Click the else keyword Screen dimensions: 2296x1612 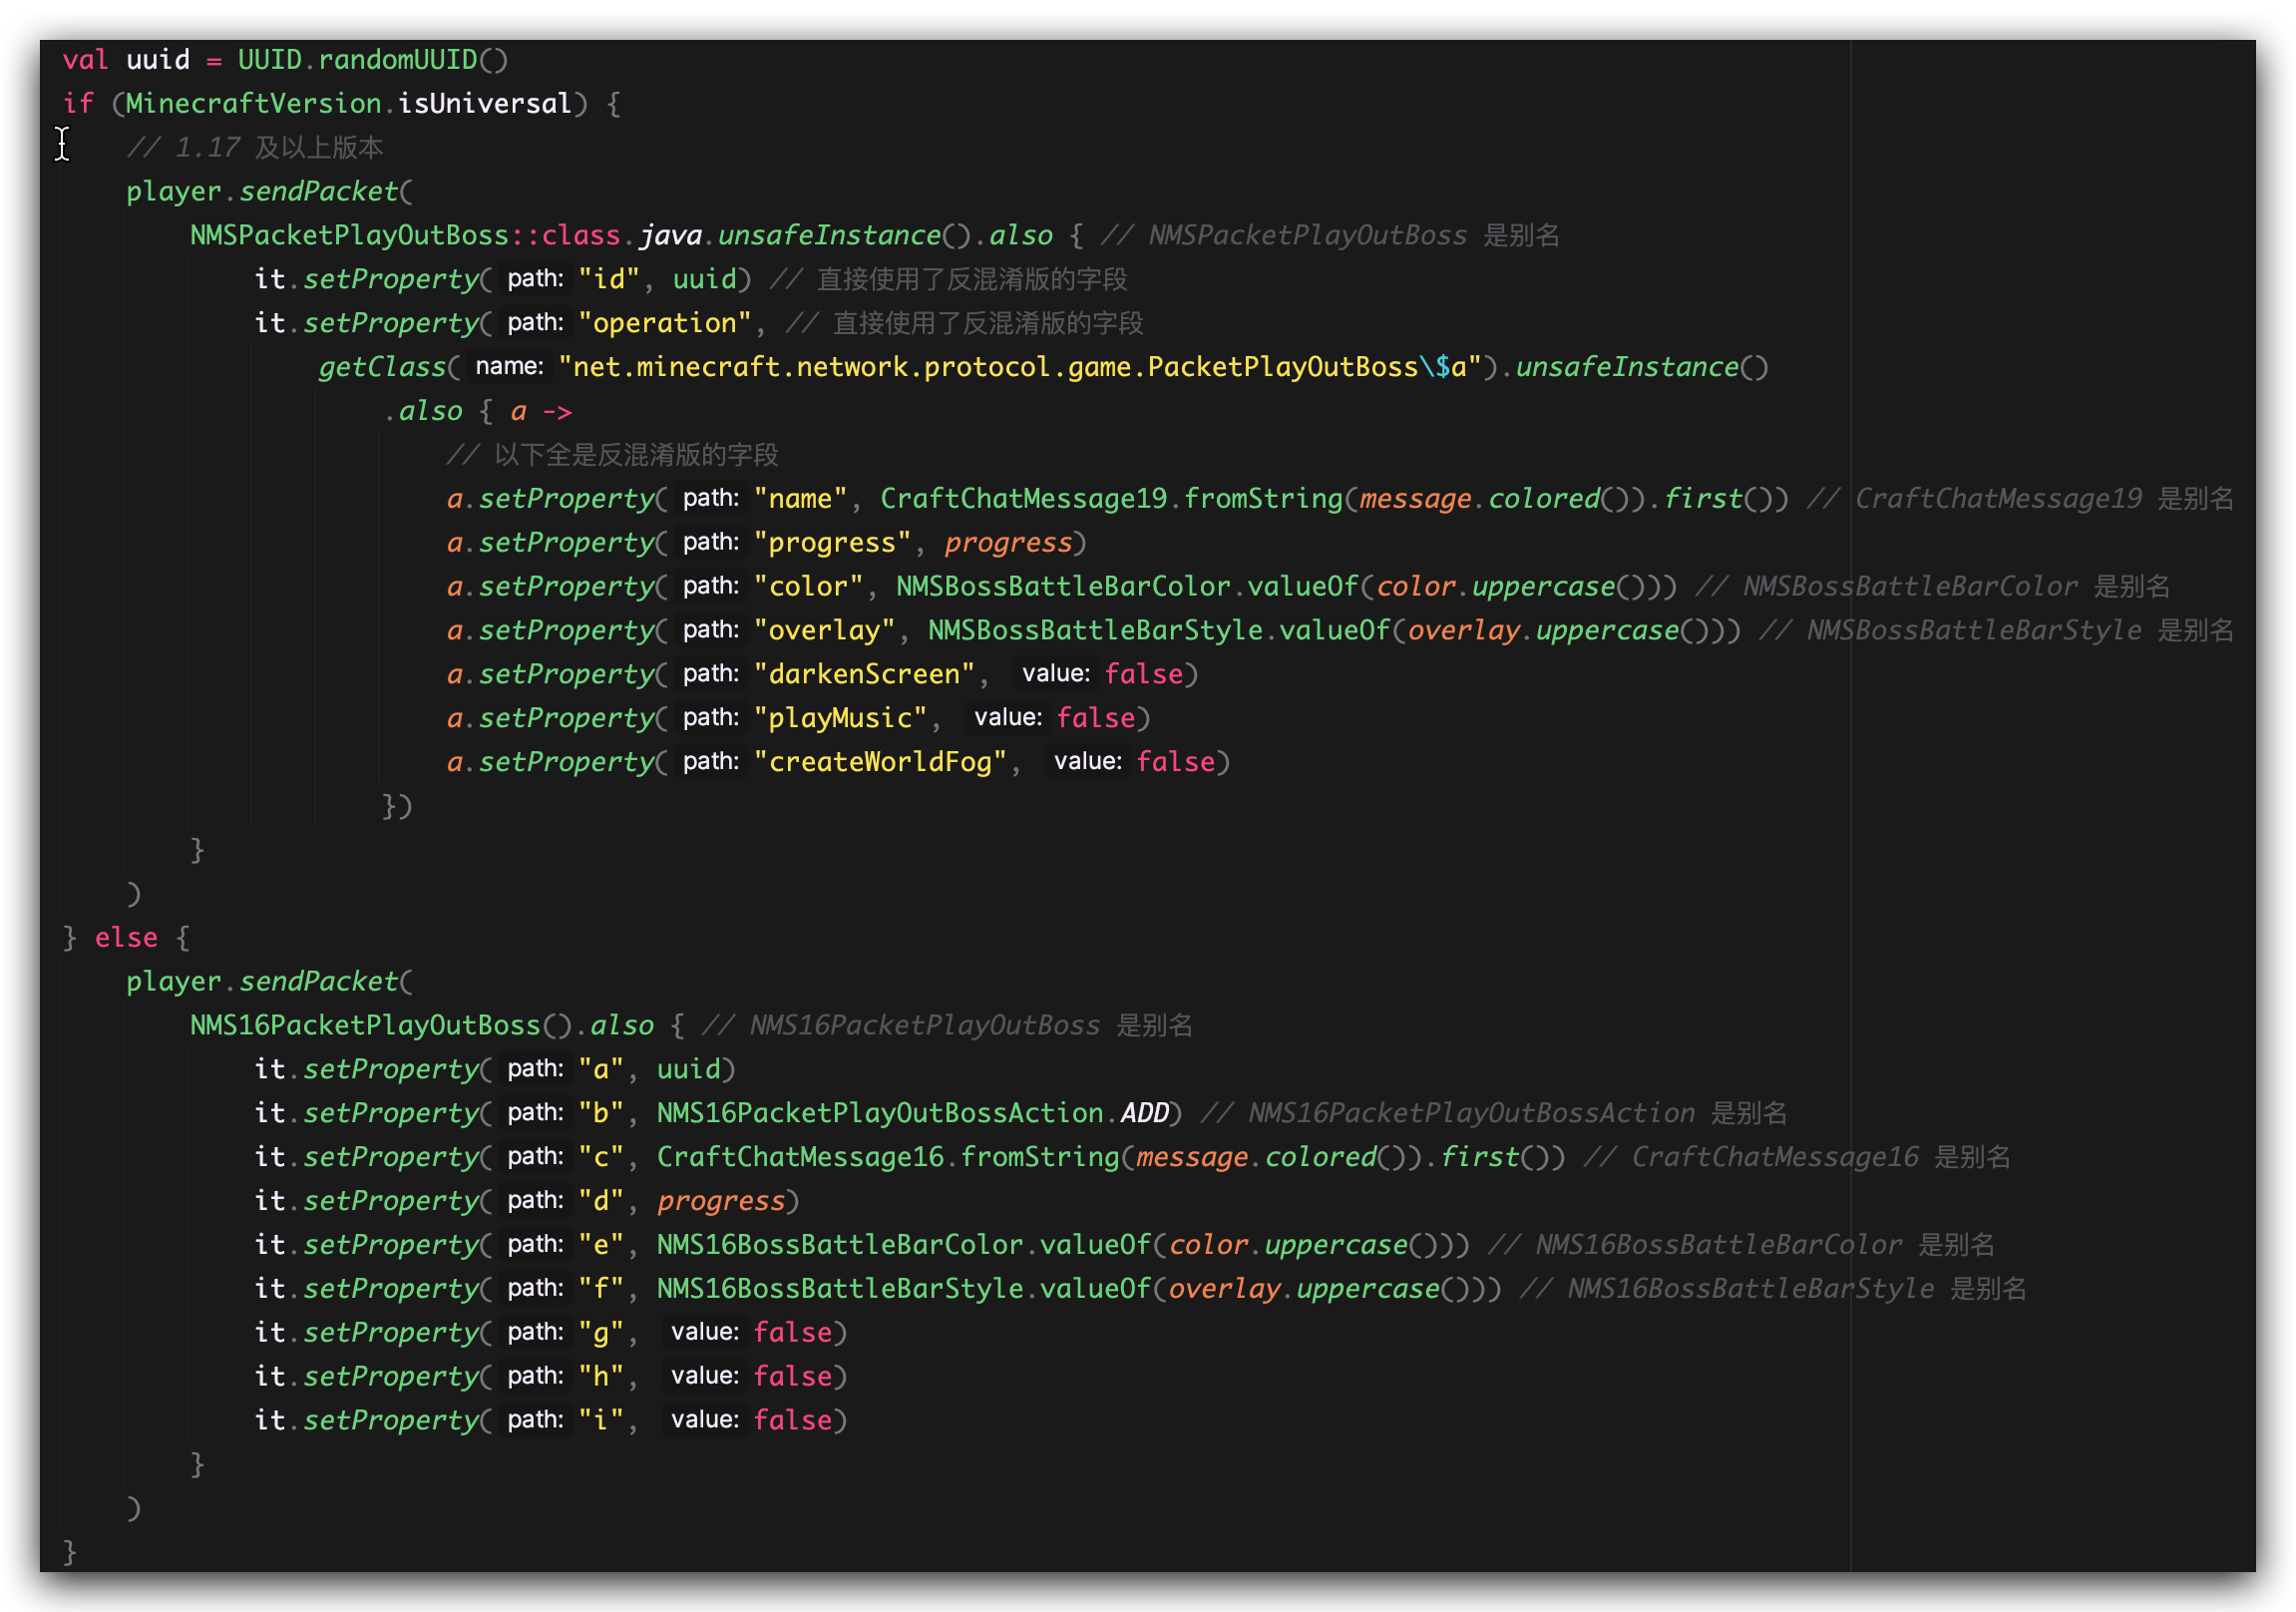[x=126, y=938]
